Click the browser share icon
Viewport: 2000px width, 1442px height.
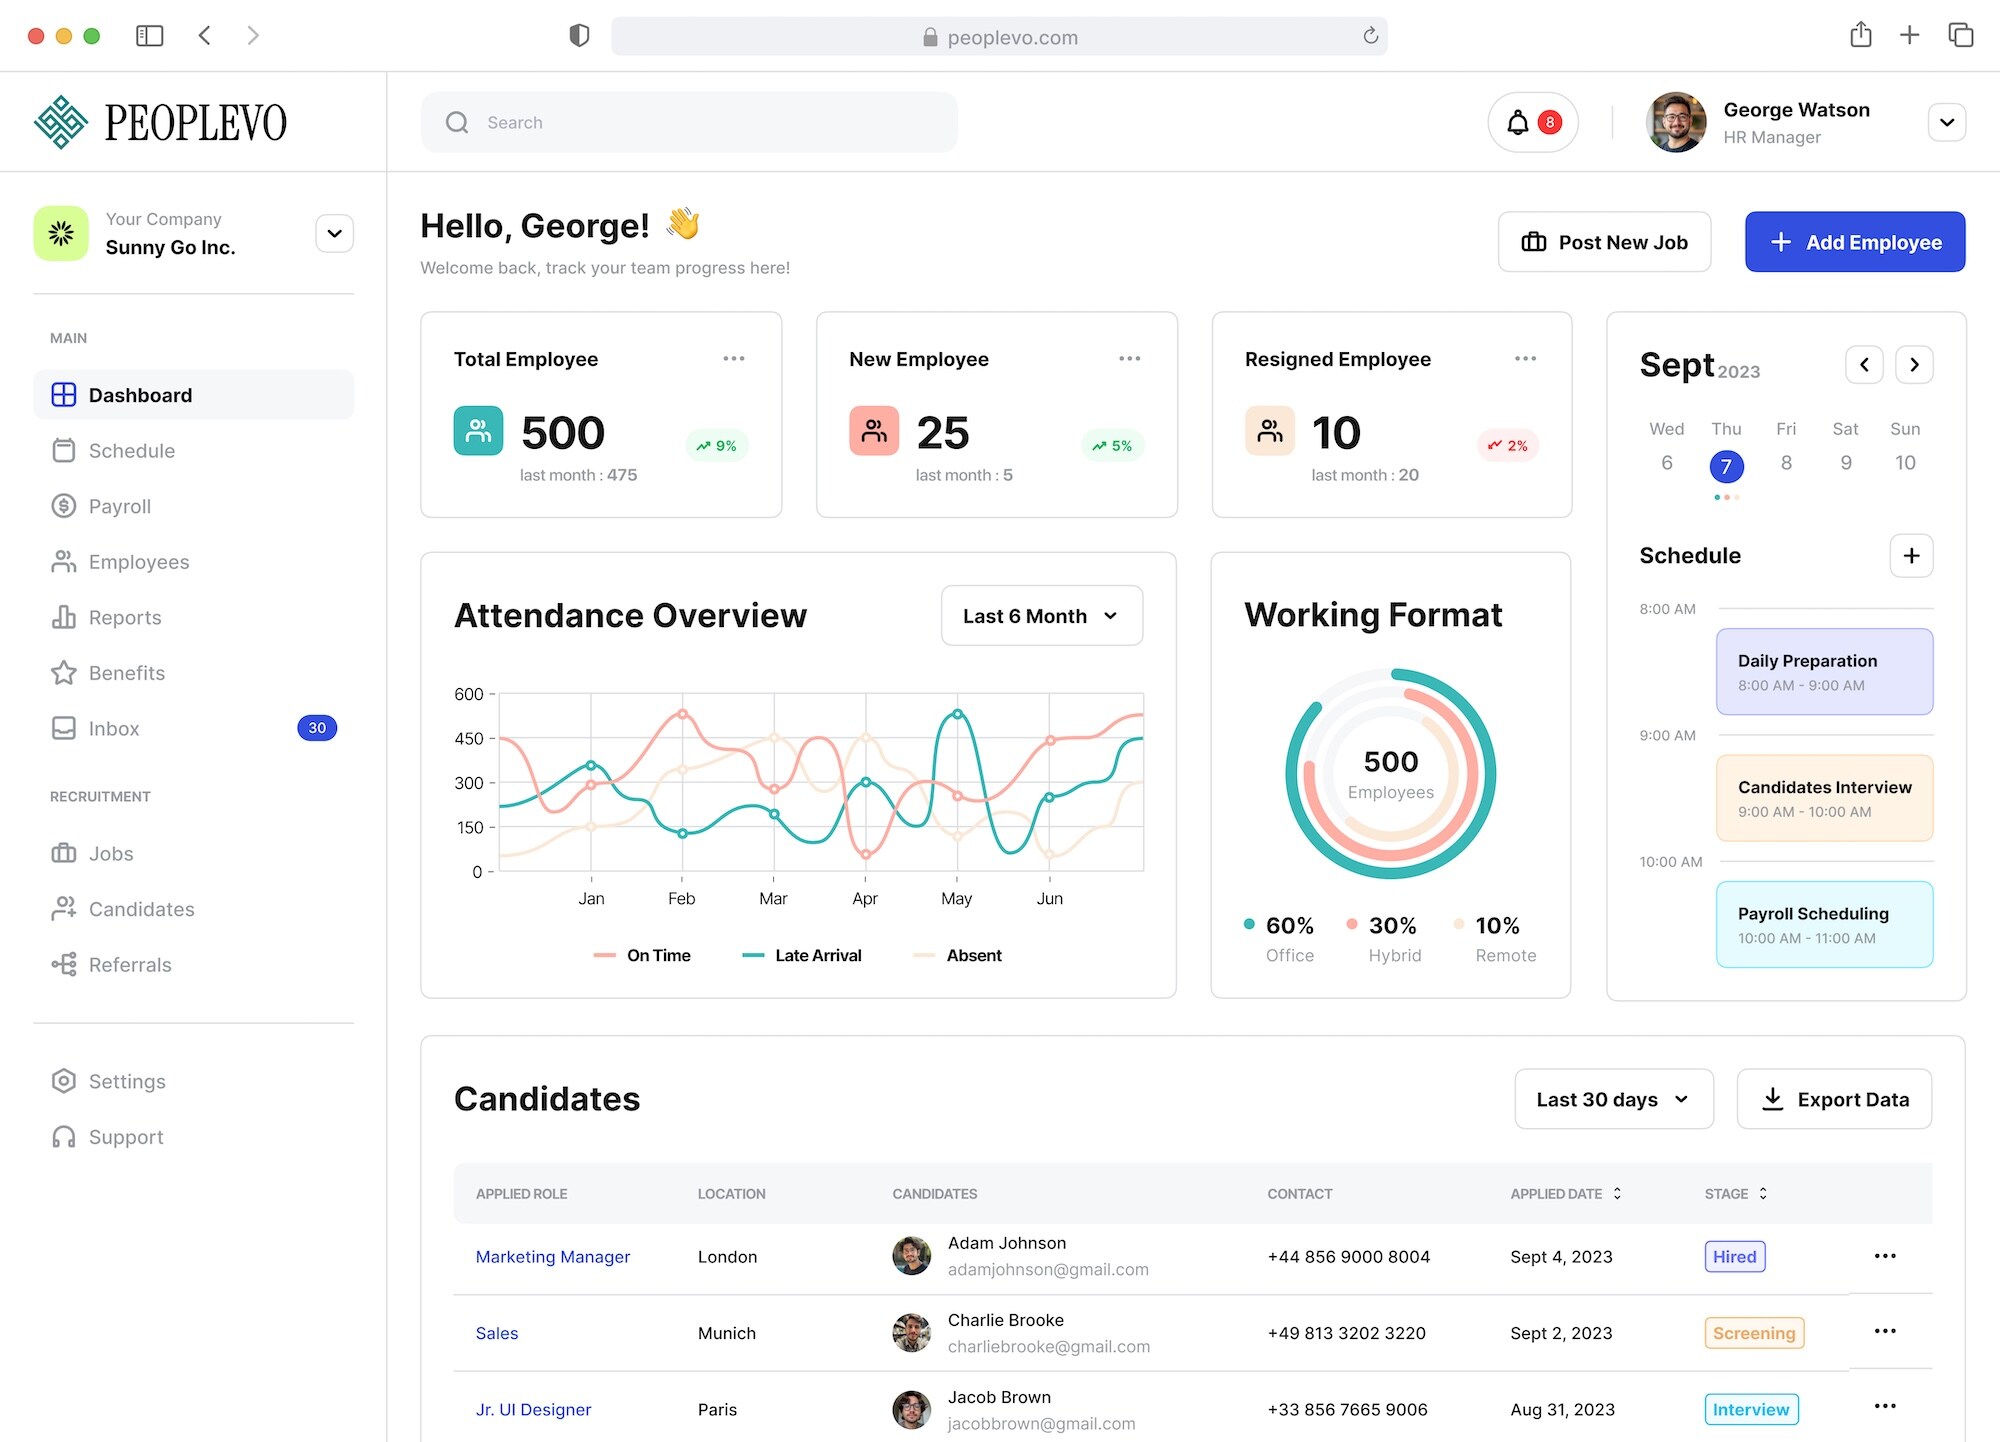(x=1860, y=36)
